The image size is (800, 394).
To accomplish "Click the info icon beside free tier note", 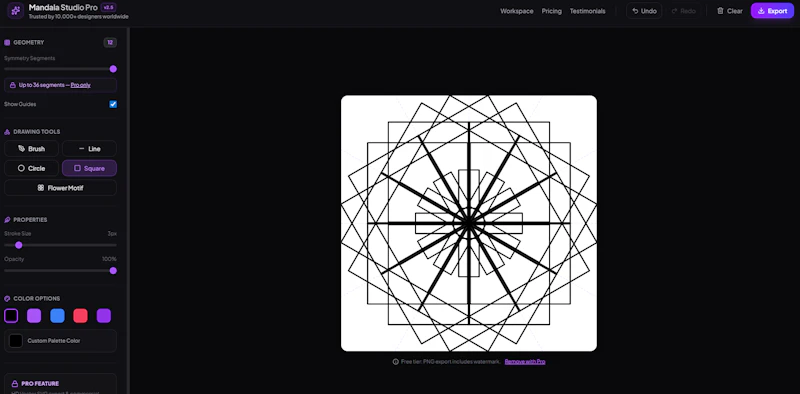I will pos(395,362).
